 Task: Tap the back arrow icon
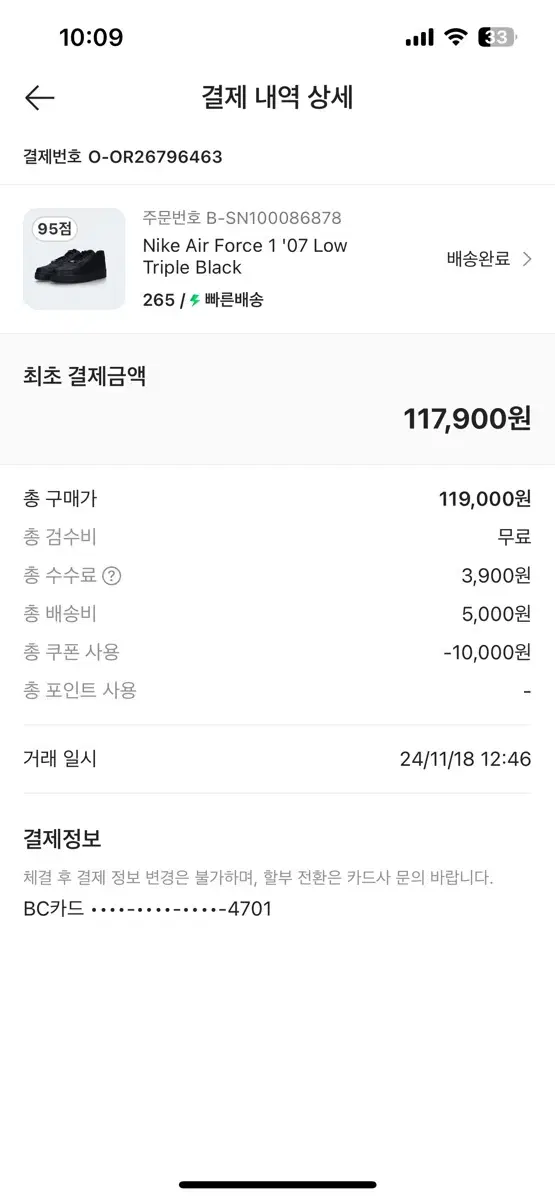pos(39,97)
